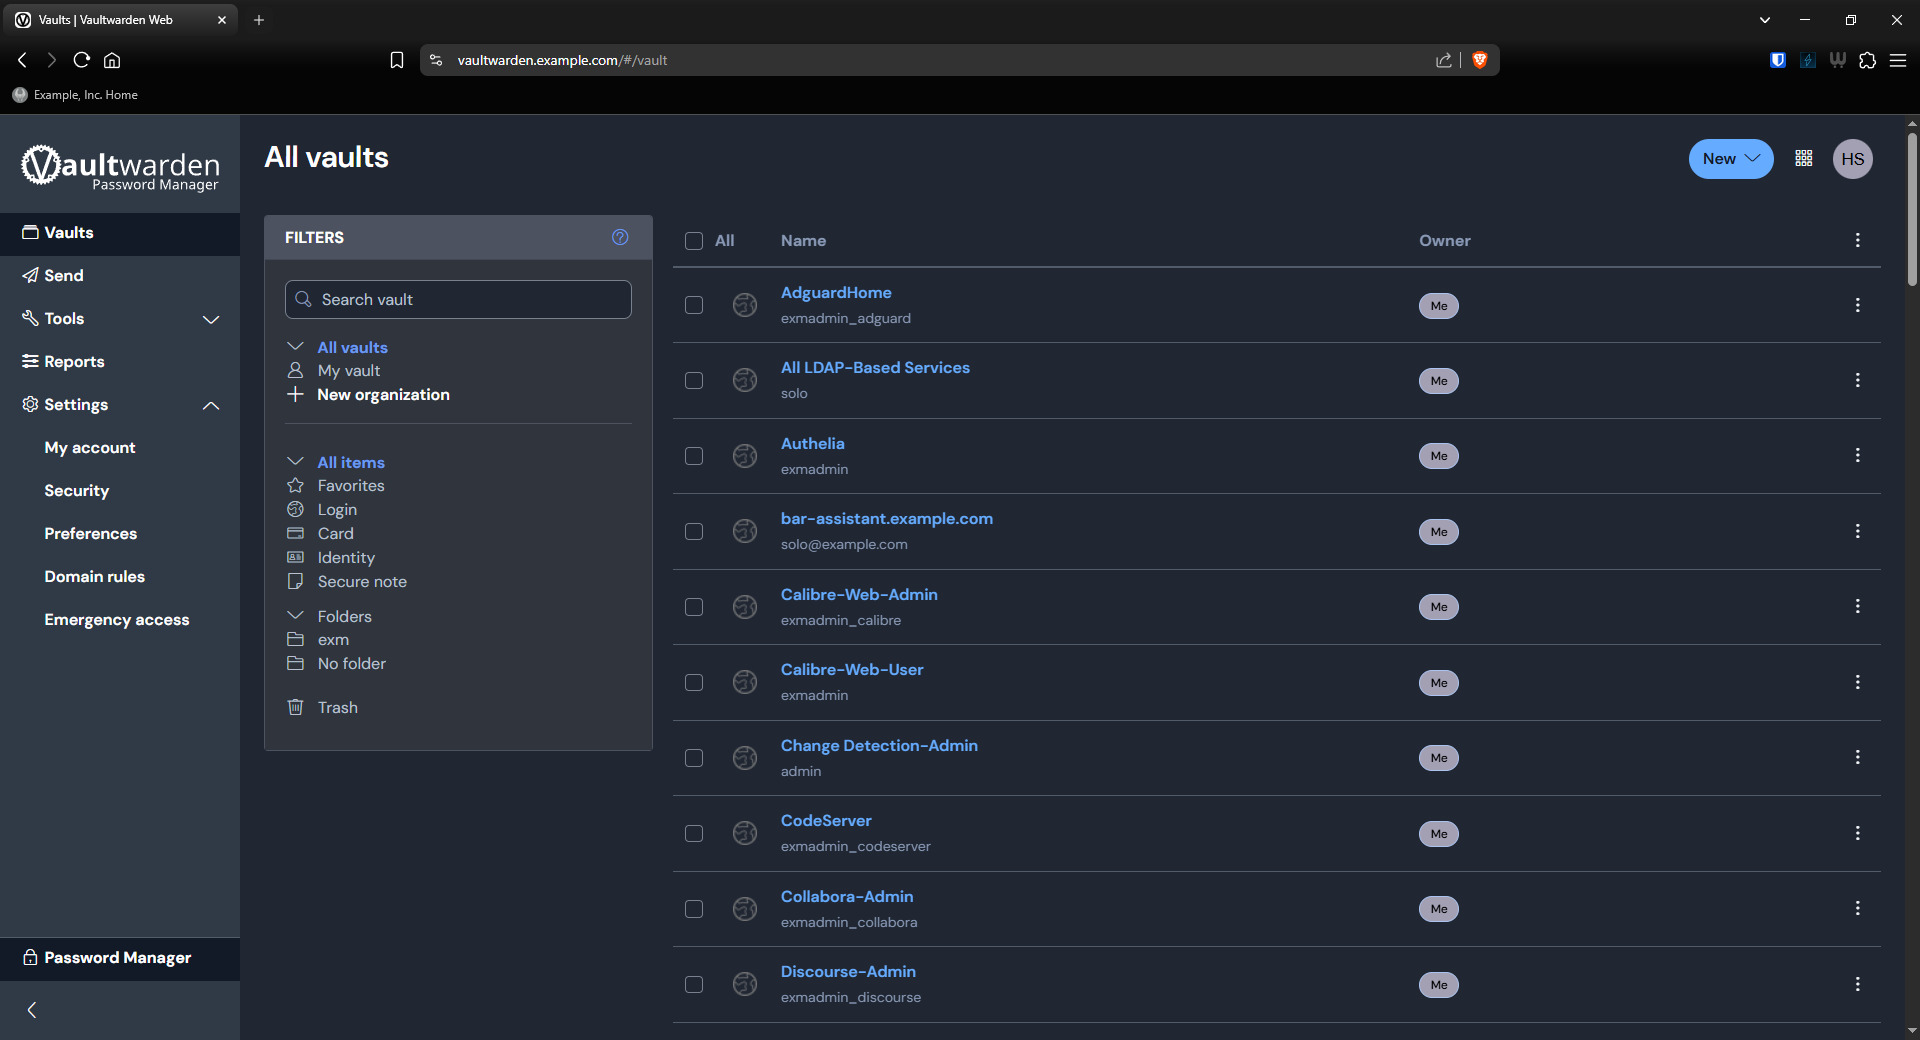Click the filters help question mark icon
This screenshot has height=1040, width=1920.
[620, 237]
